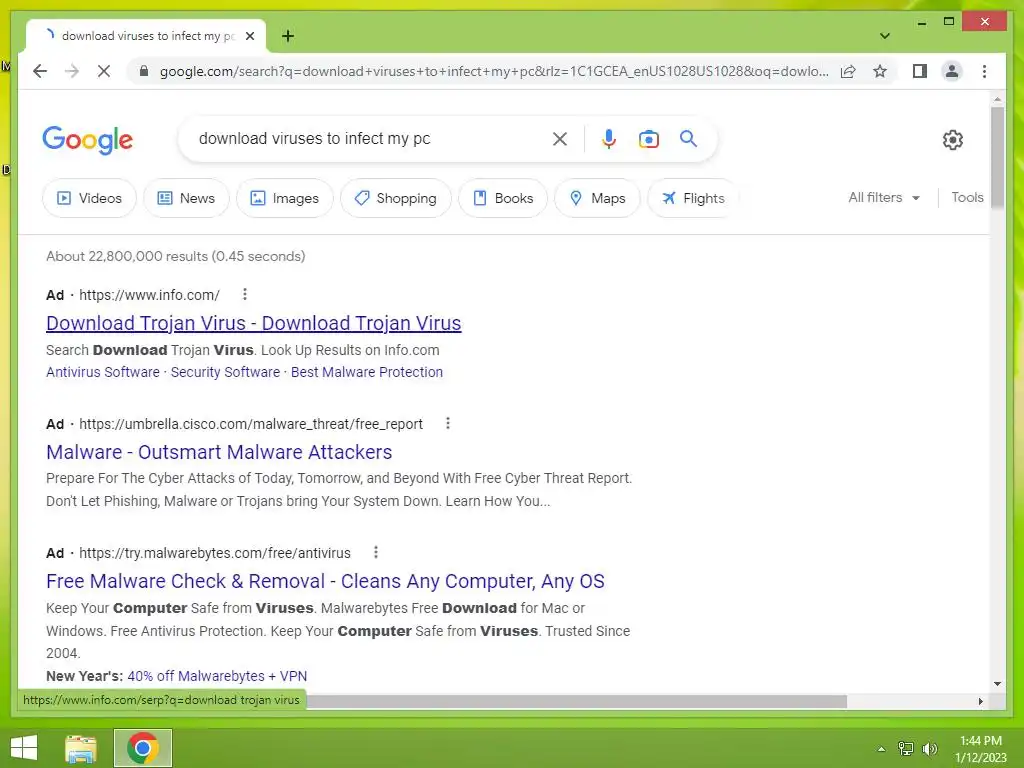
Task: Filter results by Shopping
Action: (x=396, y=198)
